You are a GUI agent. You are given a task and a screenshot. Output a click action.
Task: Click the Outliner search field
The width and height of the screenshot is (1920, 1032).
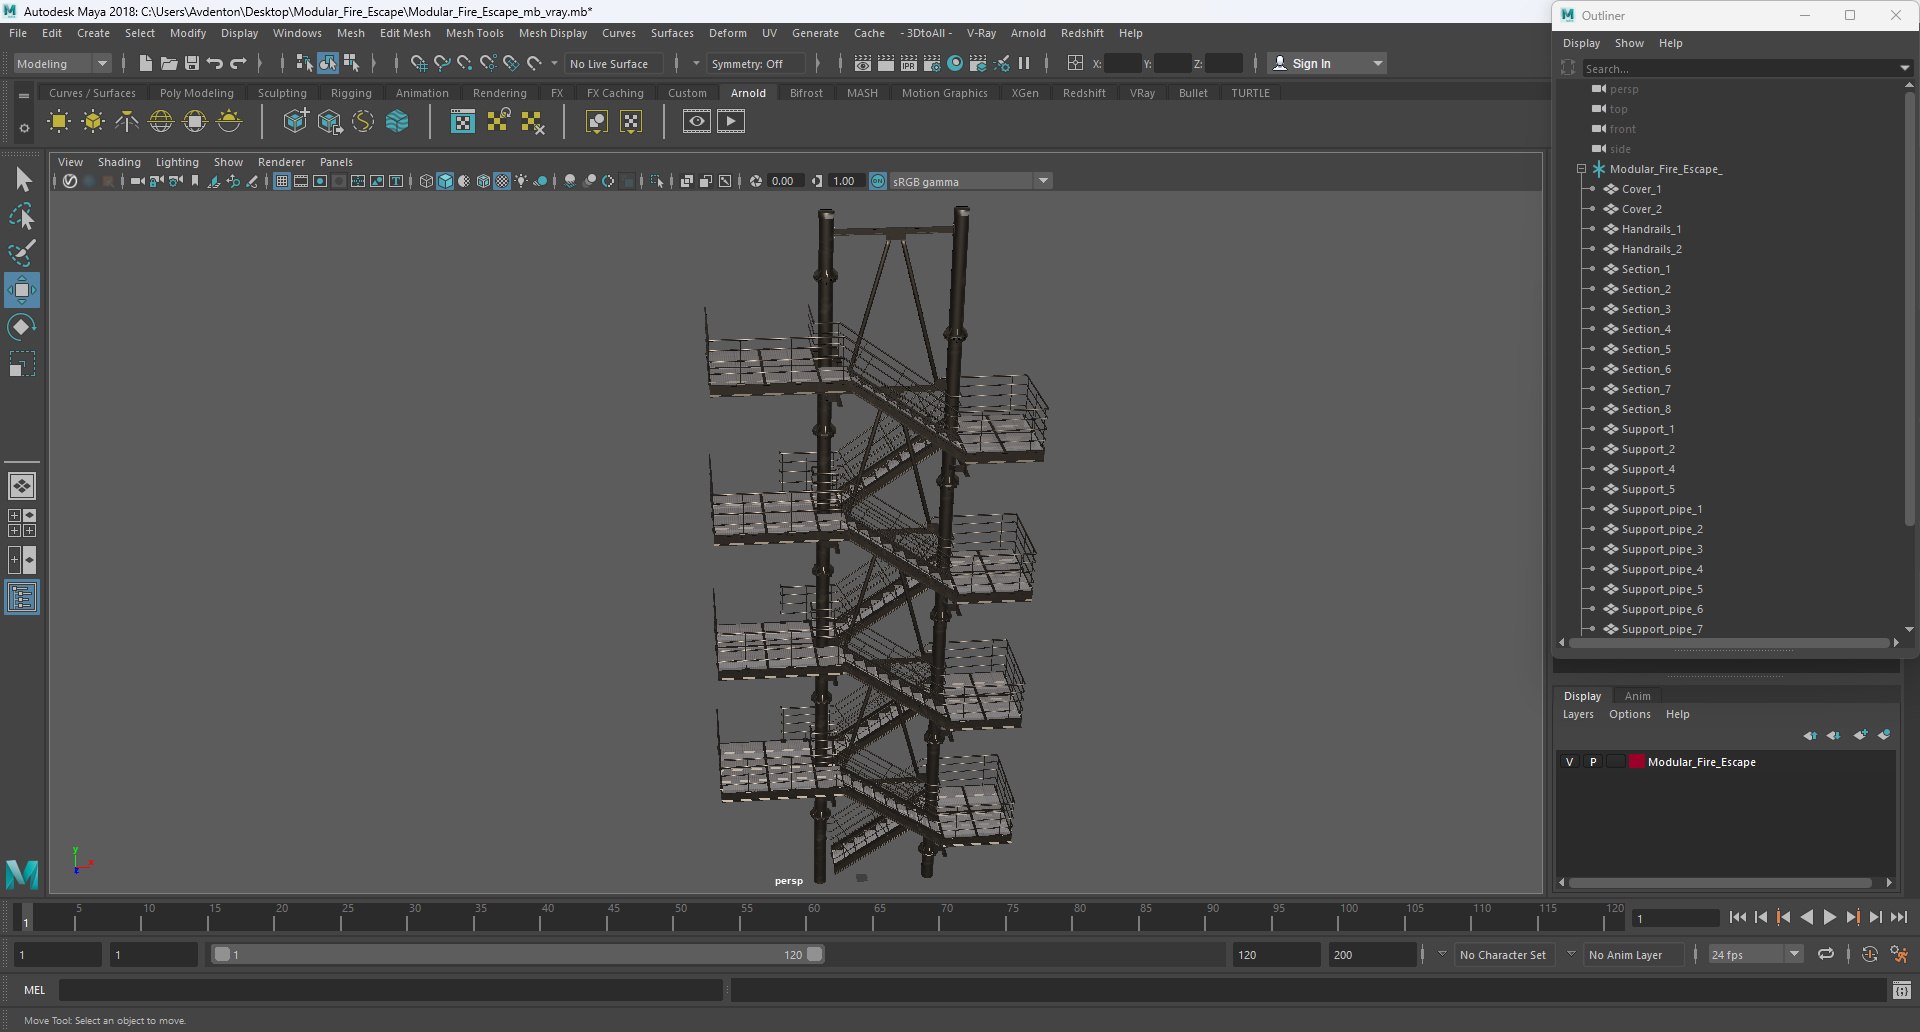[1738, 68]
